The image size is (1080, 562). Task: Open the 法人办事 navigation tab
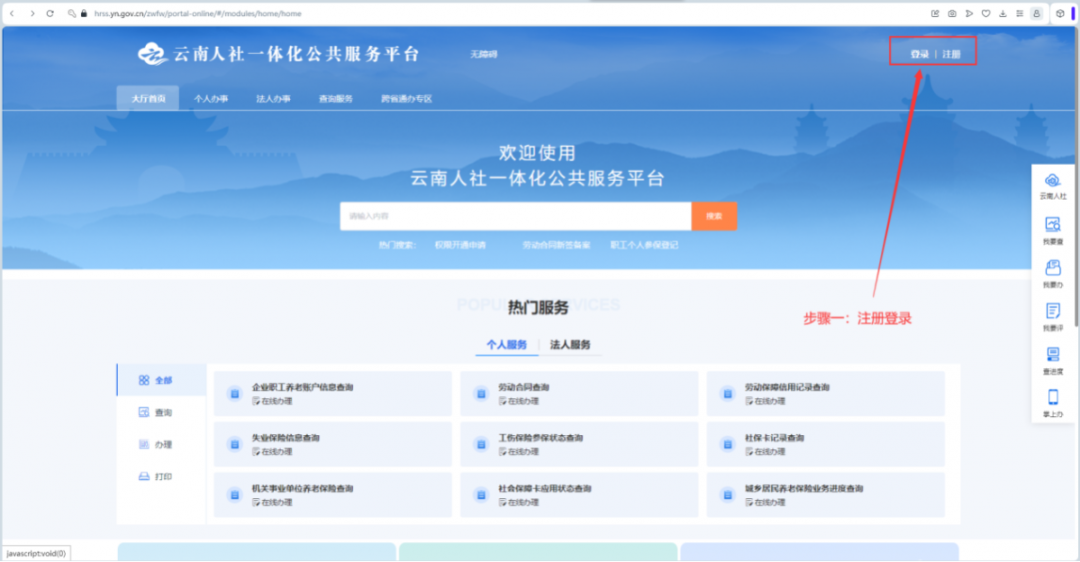point(273,99)
